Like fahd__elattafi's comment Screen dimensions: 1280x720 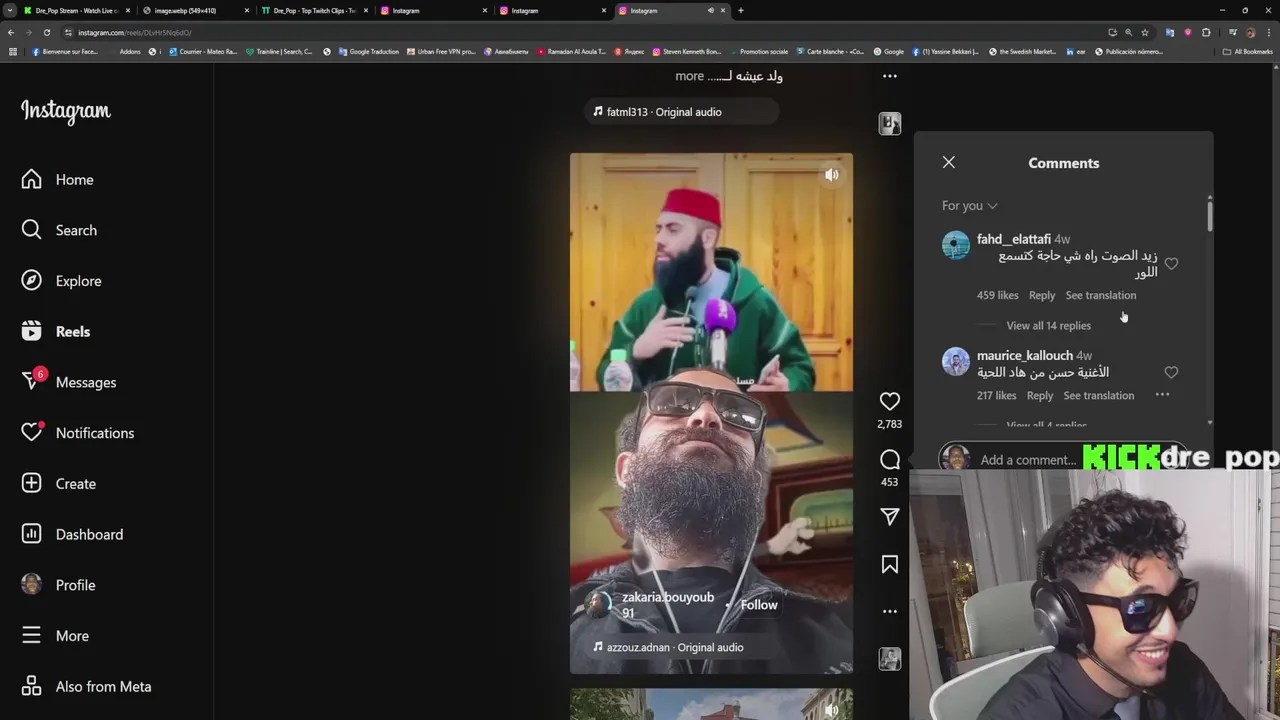1171,264
